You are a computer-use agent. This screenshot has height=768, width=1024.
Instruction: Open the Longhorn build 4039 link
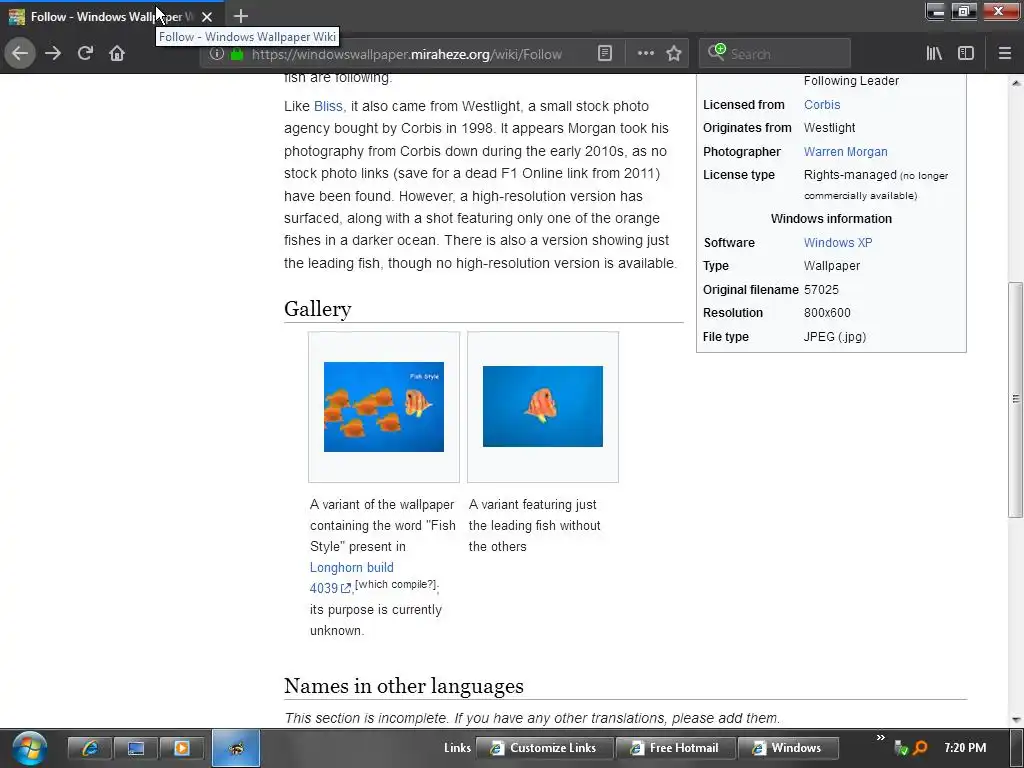(x=351, y=578)
